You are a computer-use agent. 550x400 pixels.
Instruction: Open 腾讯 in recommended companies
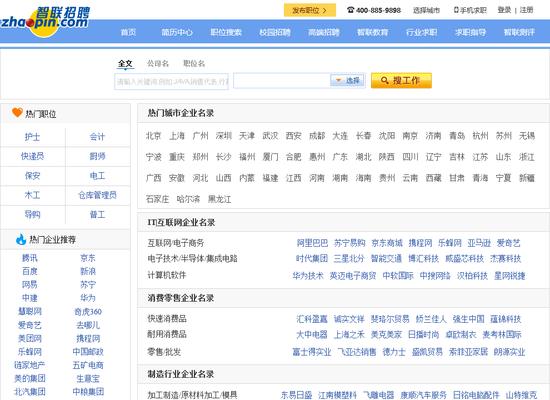[x=30, y=258]
